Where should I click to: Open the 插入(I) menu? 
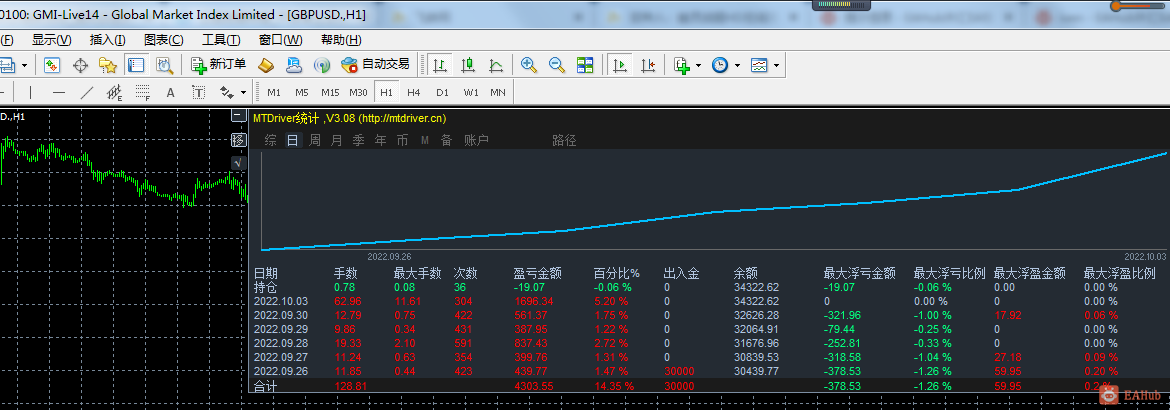[107, 40]
